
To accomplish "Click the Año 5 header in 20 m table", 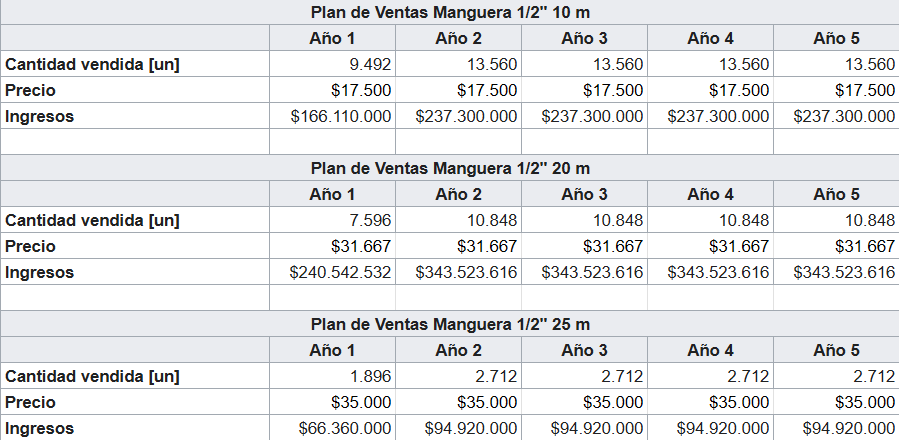I will click(837, 194).
